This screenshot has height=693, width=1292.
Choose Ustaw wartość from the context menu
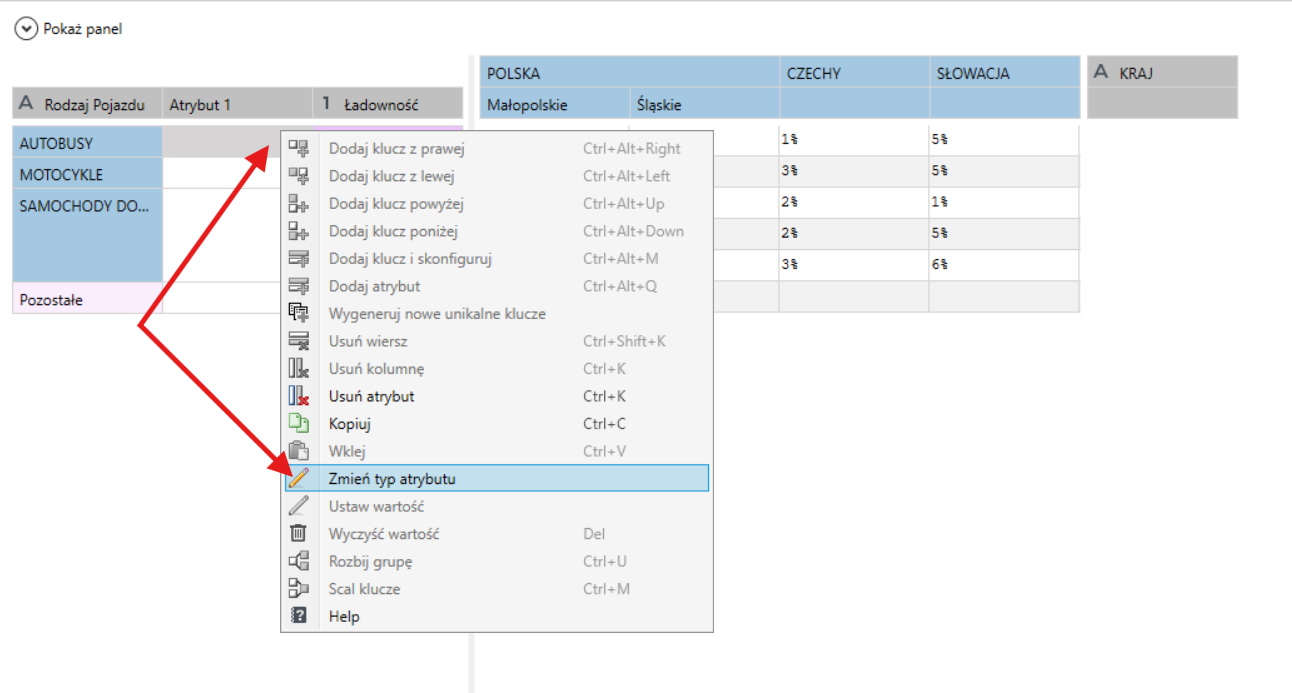point(497,506)
